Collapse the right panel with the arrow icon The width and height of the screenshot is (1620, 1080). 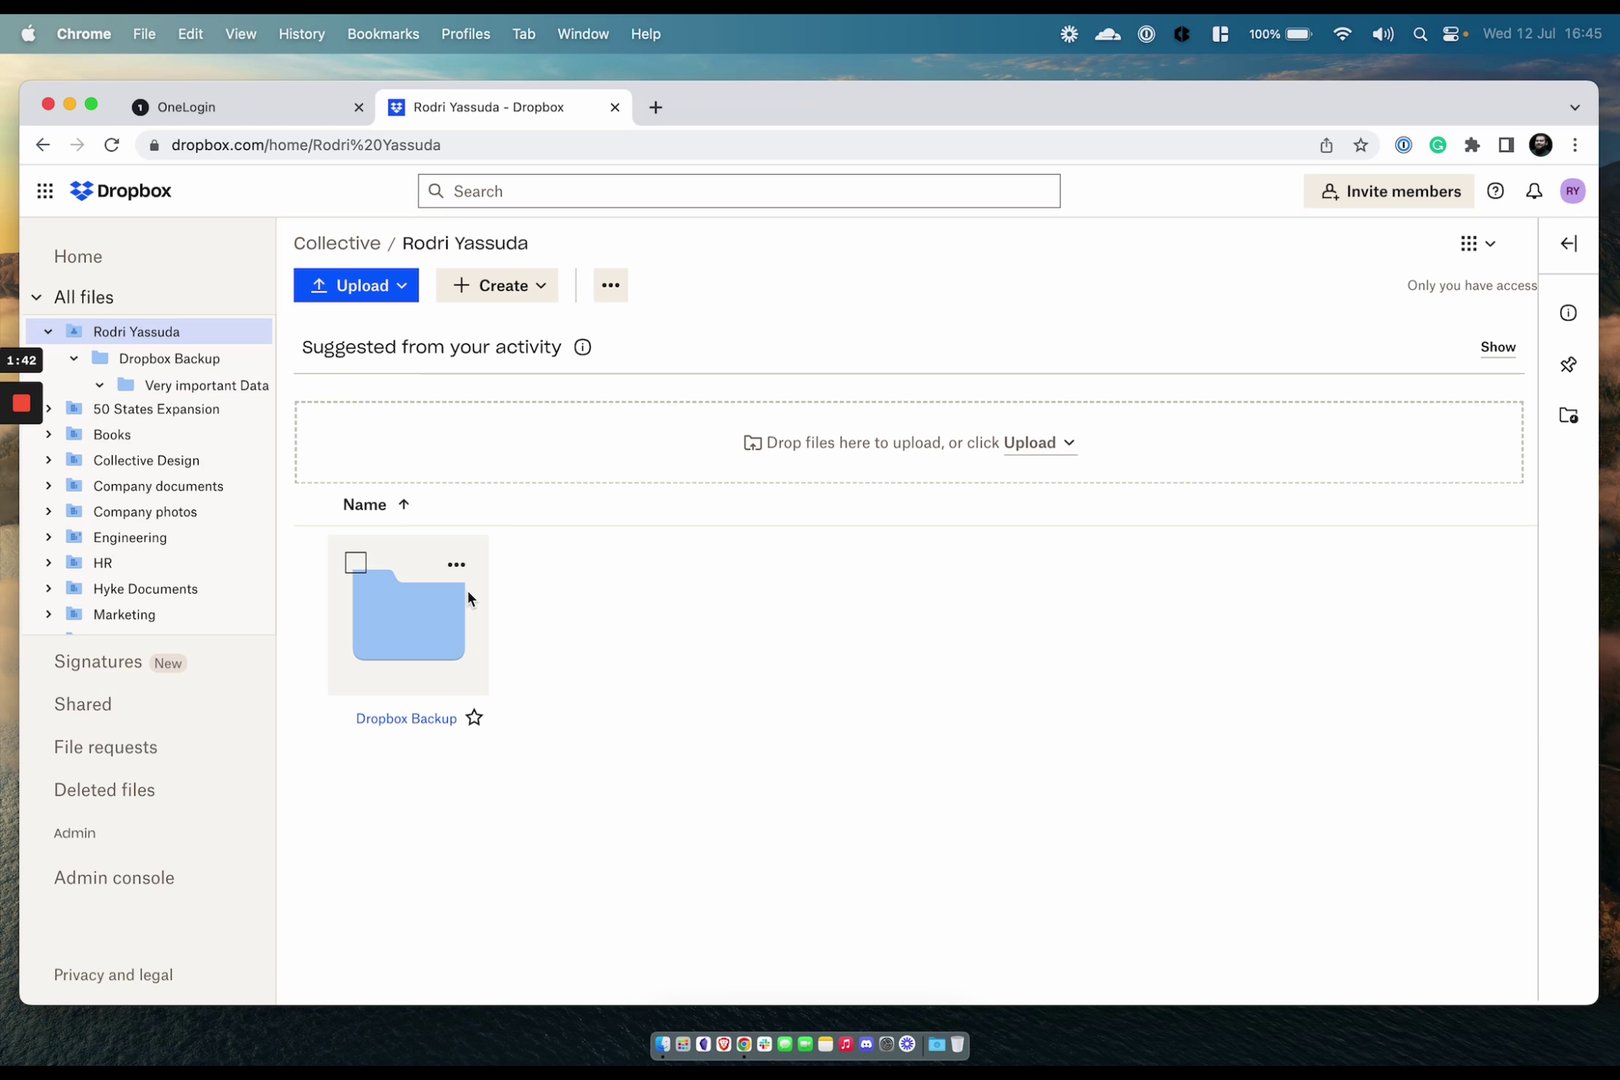1568,243
